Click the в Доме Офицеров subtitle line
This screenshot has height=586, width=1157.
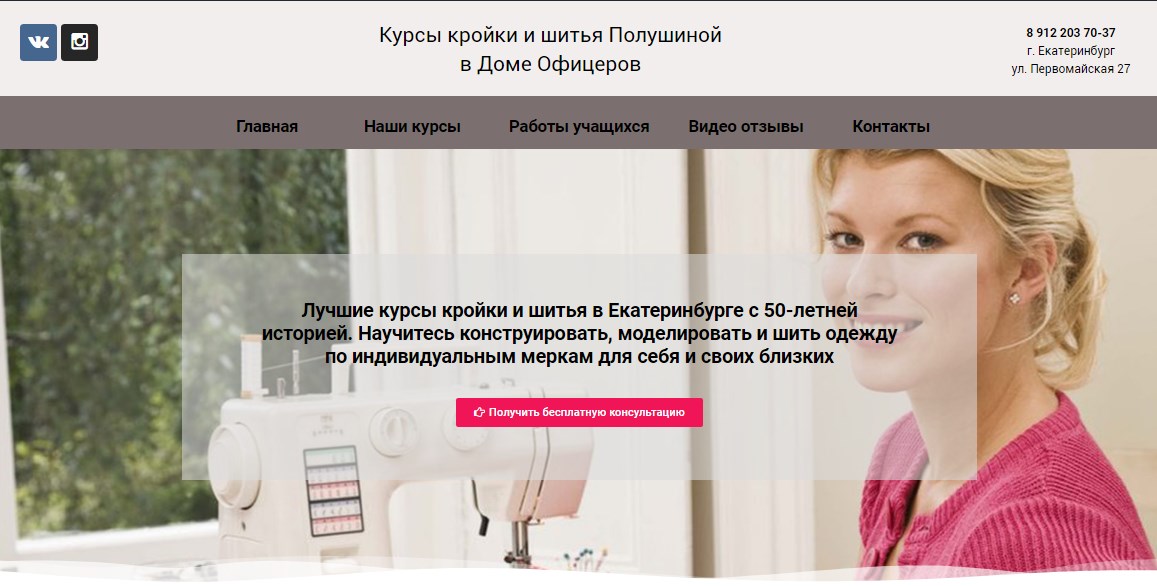click(550, 64)
